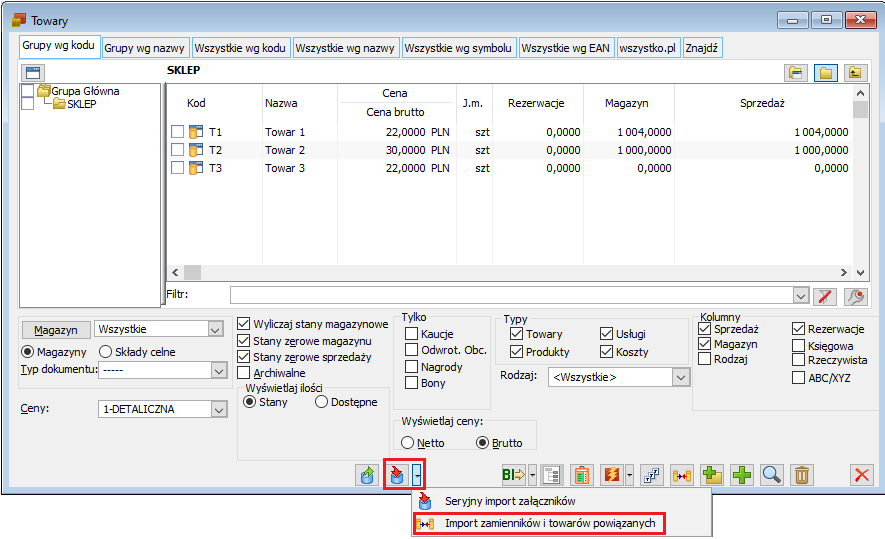Click the lightning bolt operations icon
The height and width of the screenshot is (539, 885).
coord(612,475)
